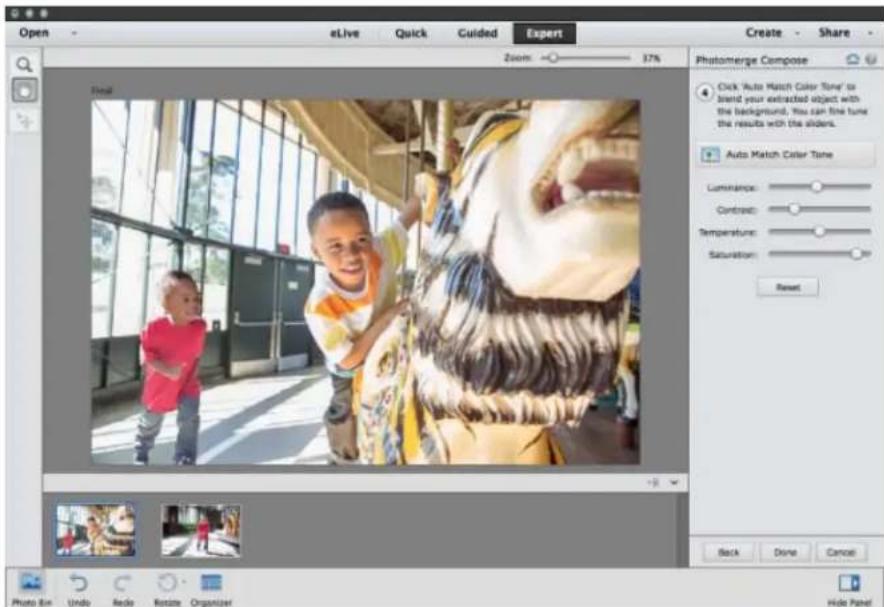Click the guided edit Home icon

pos(851,57)
